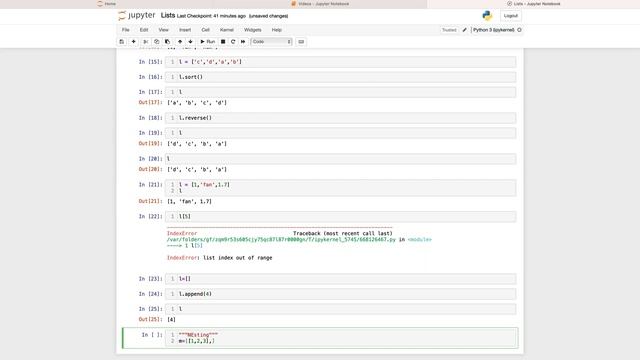The image size is (640, 360).
Task: Click output Out[19] reversed list
Action: (x=197, y=144)
